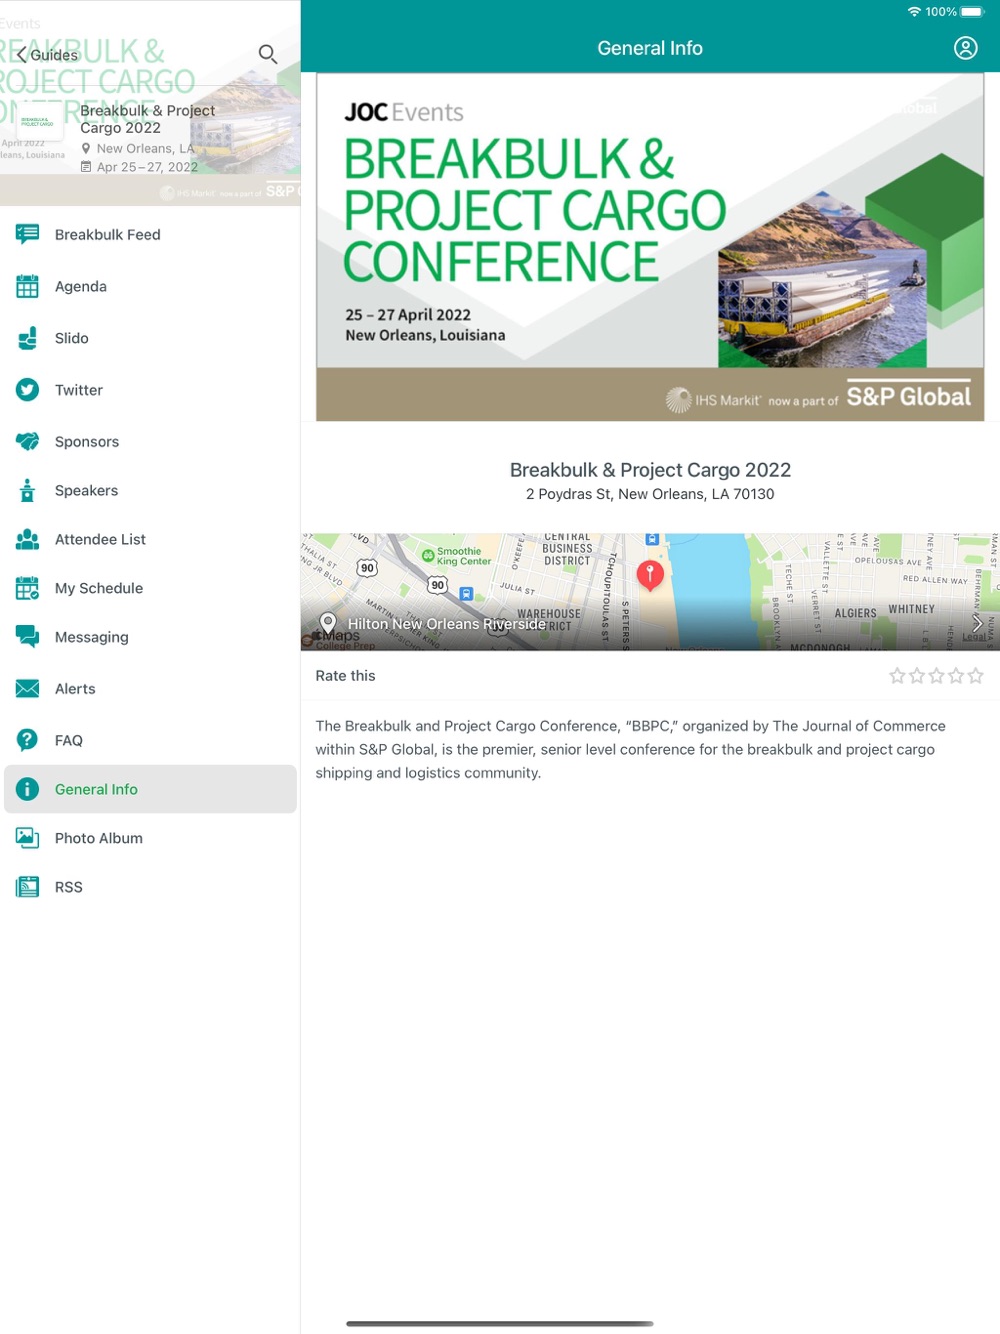Open the Alerts envelope icon
The image size is (1000, 1334).
[27, 689]
